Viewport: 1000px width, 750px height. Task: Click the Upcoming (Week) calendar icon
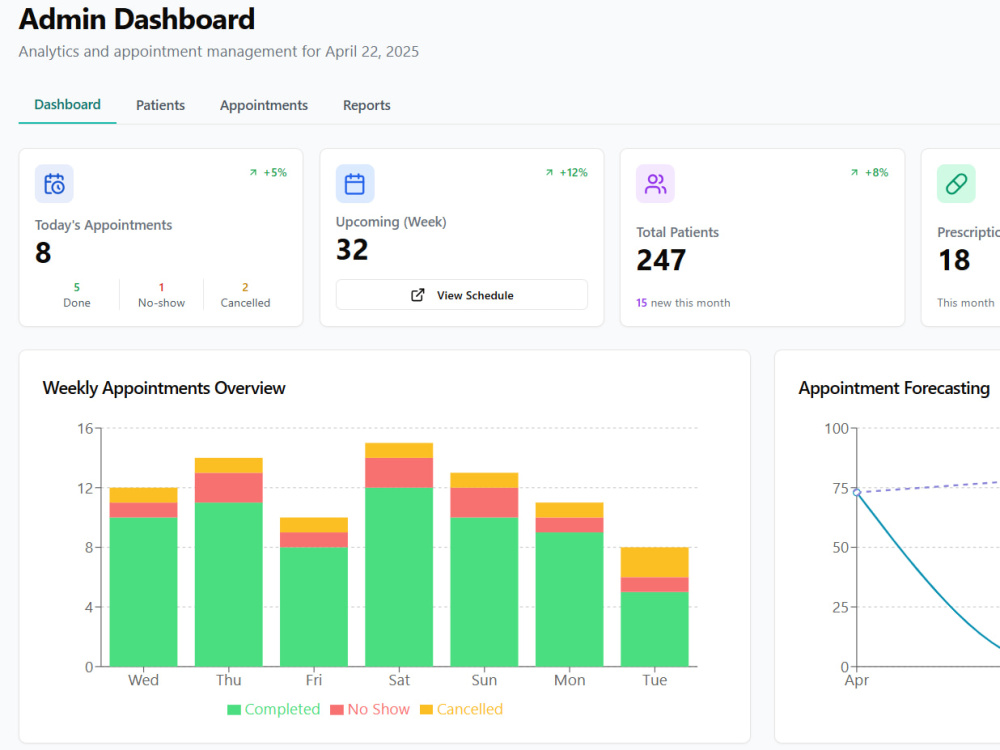[355, 184]
